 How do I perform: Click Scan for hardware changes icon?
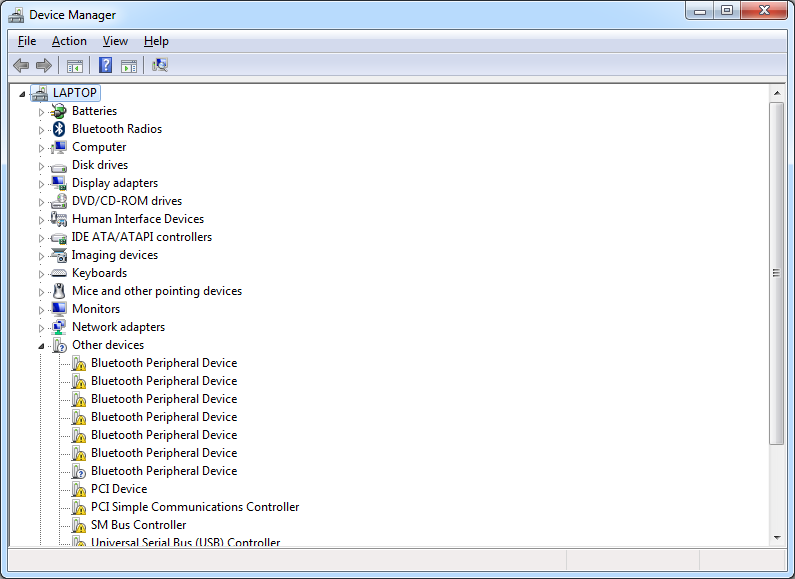[160, 65]
